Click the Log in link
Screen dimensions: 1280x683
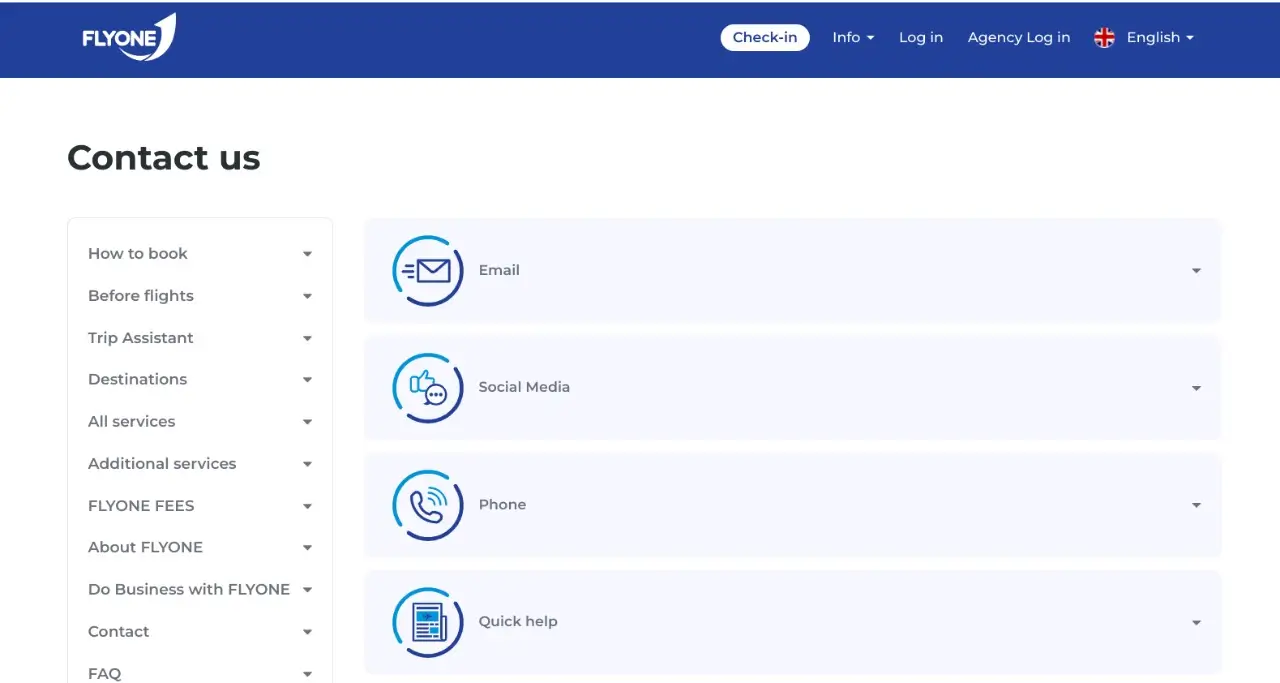(921, 37)
